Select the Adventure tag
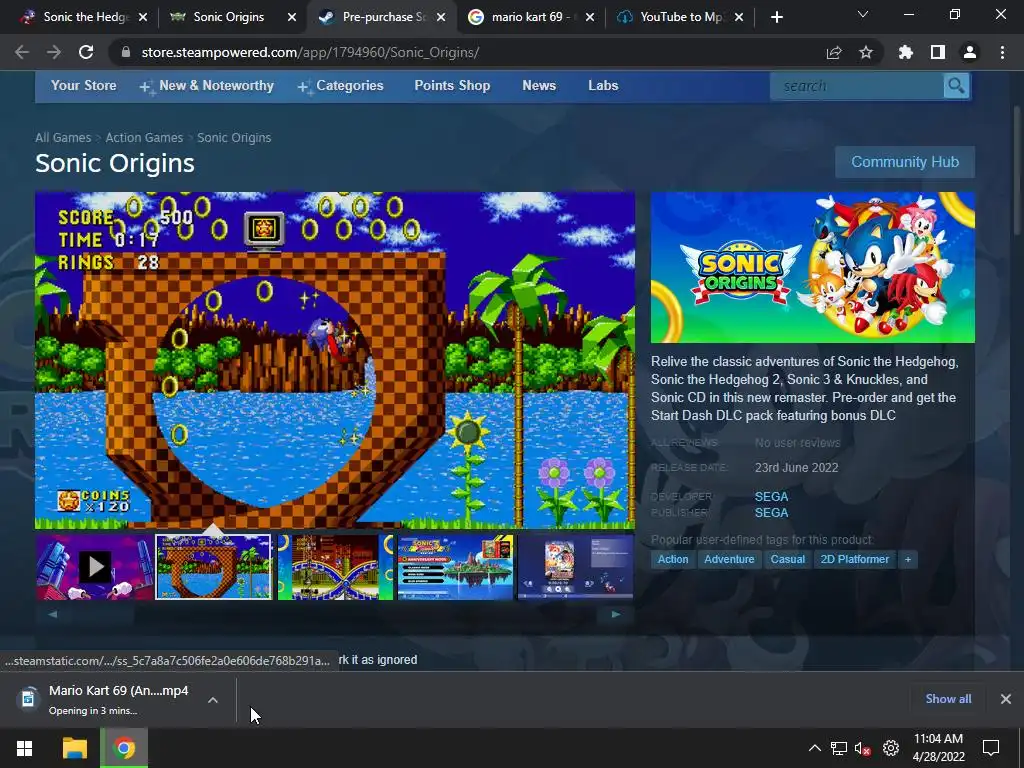The height and width of the screenshot is (768, 1024). (729, 560)
